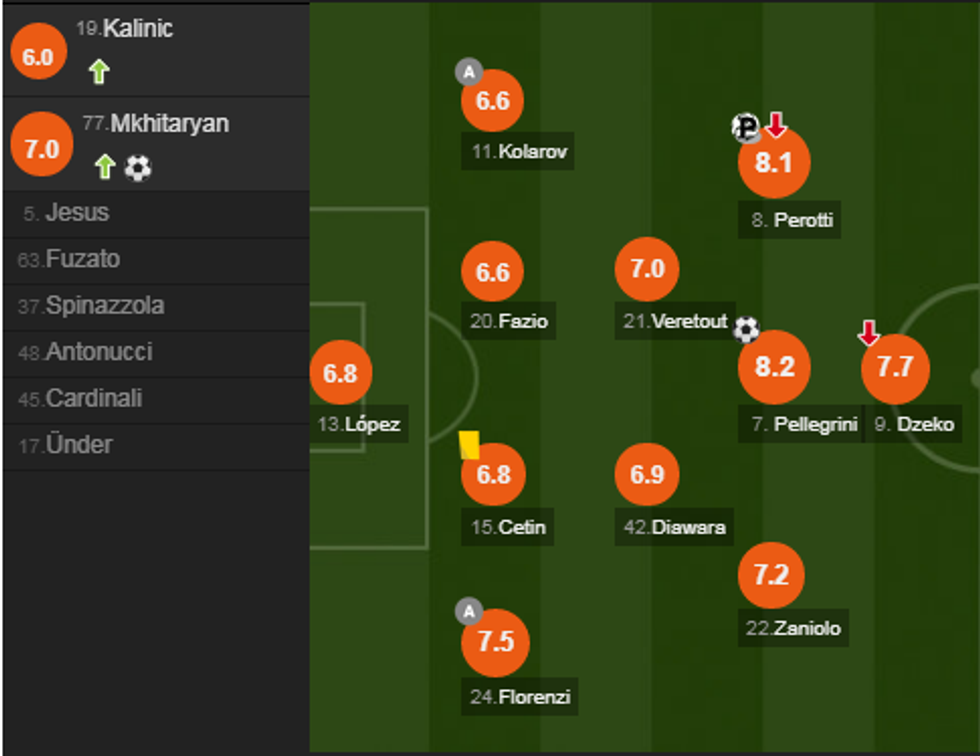Click Kalinic's 6.0 rating badge
The image size is (980, 756).
37,57
